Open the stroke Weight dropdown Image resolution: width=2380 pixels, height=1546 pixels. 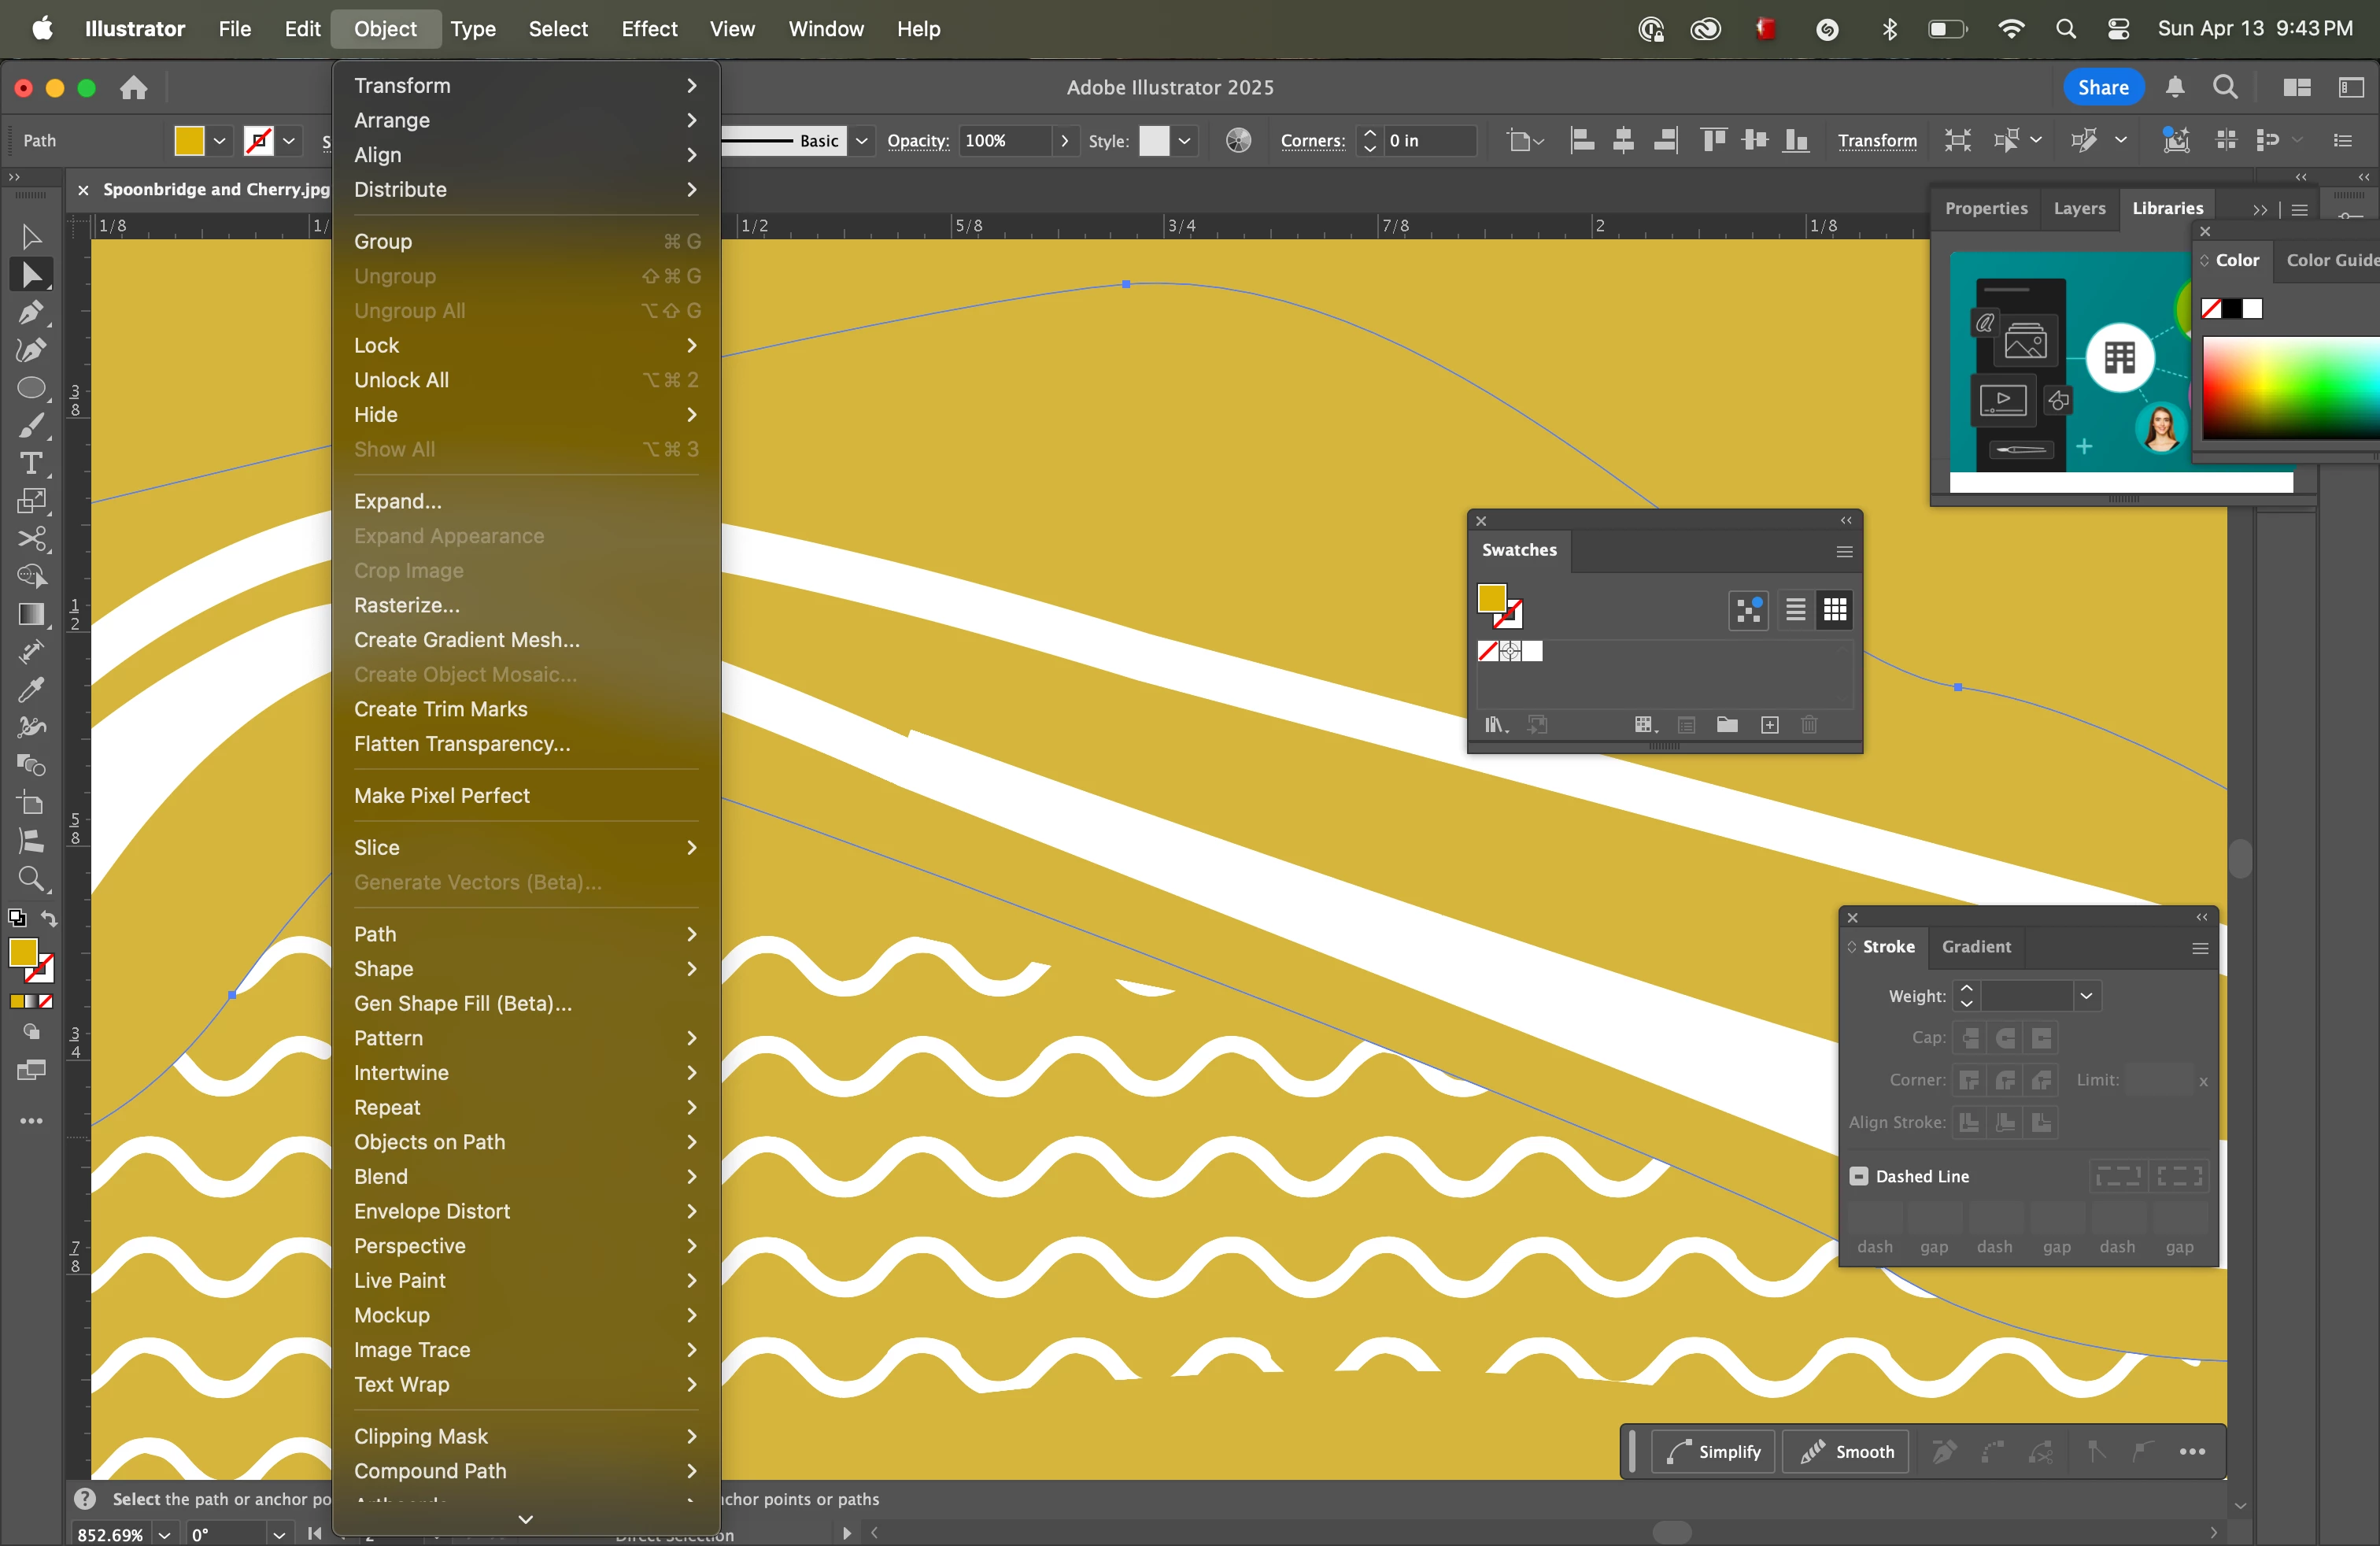(2086, 996)
